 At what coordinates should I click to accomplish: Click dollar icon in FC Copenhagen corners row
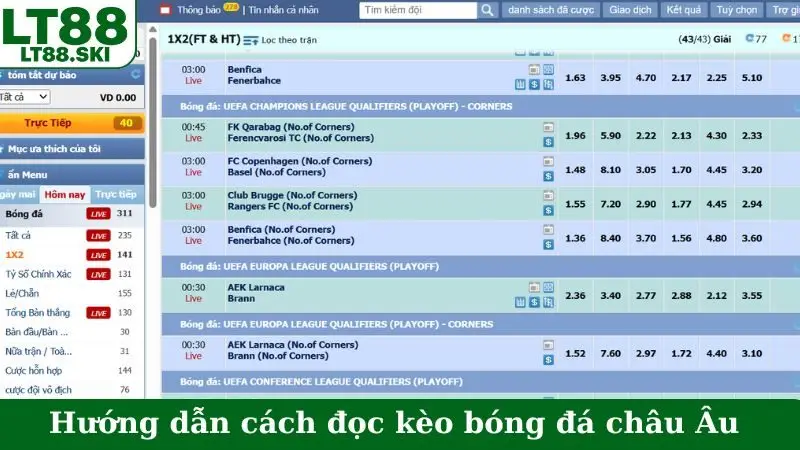coord(548,176)
